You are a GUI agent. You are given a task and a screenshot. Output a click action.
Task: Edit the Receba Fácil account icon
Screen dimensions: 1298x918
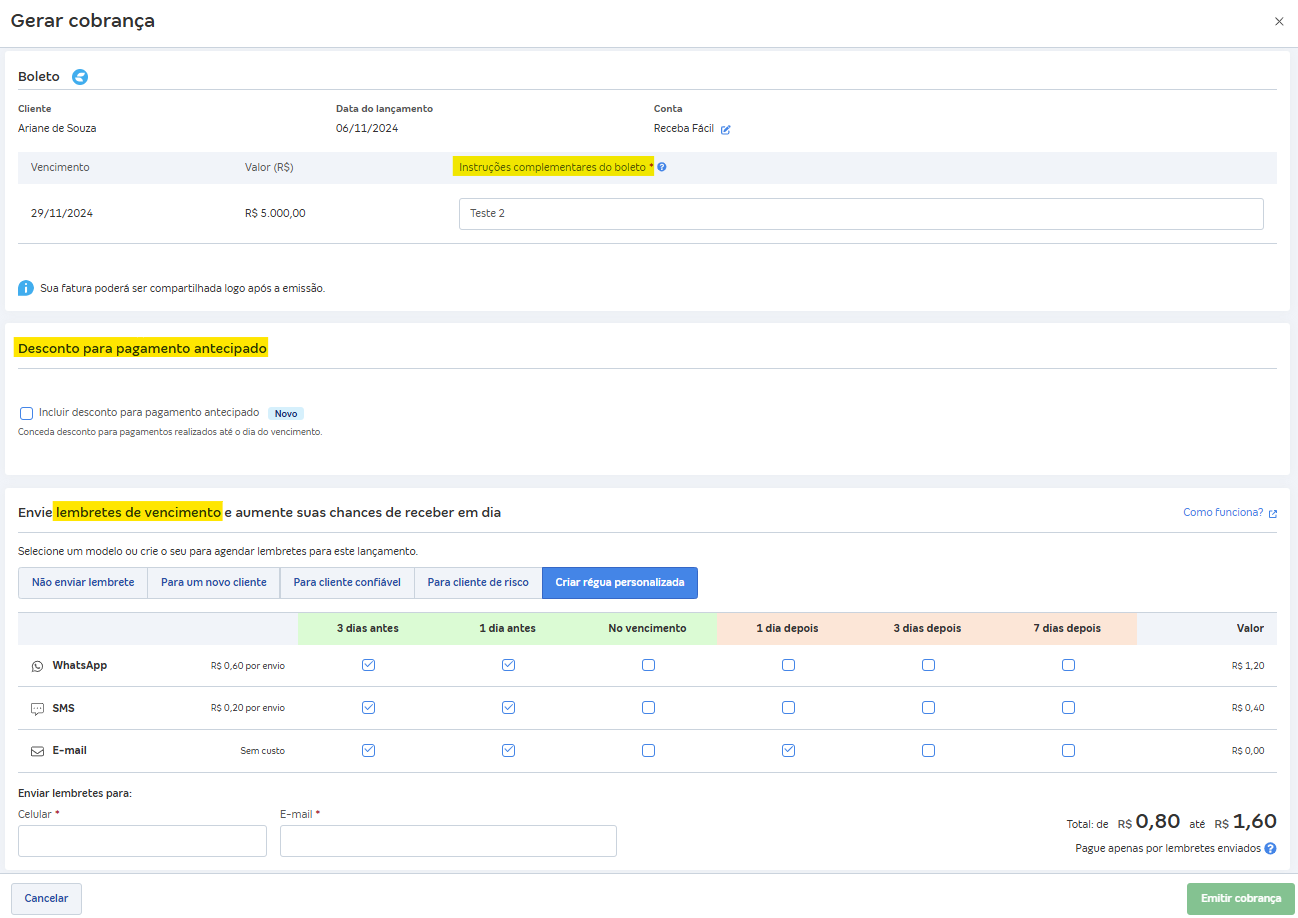(x=726, y=129)
